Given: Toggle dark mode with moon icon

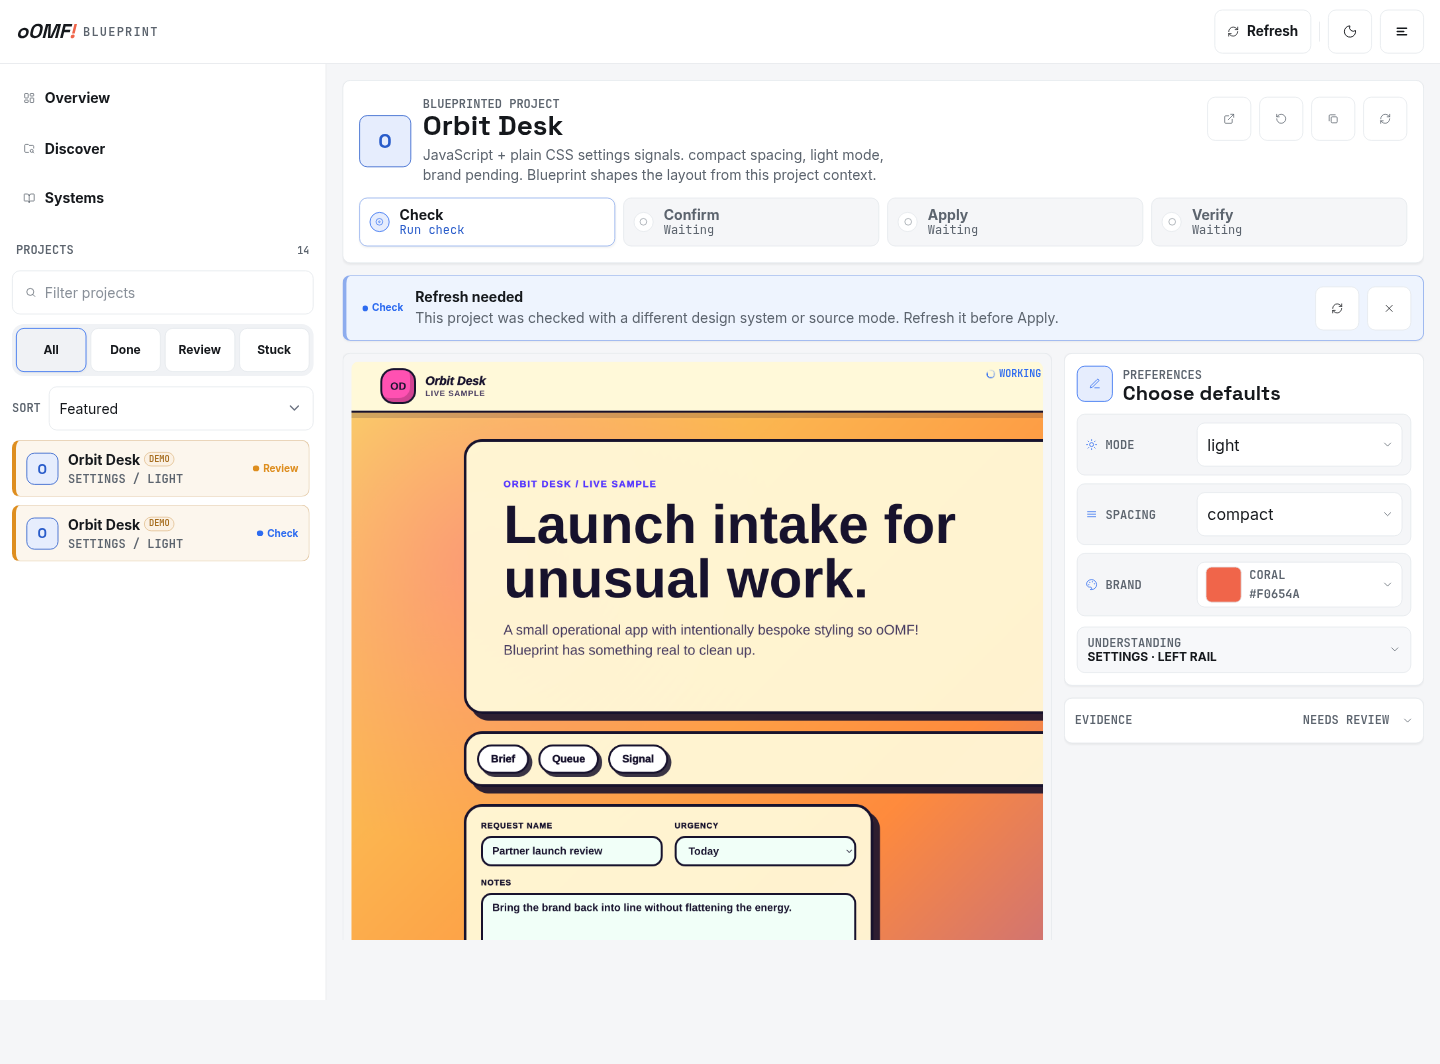Looking at the screenshot, I should coord(1350,32).
